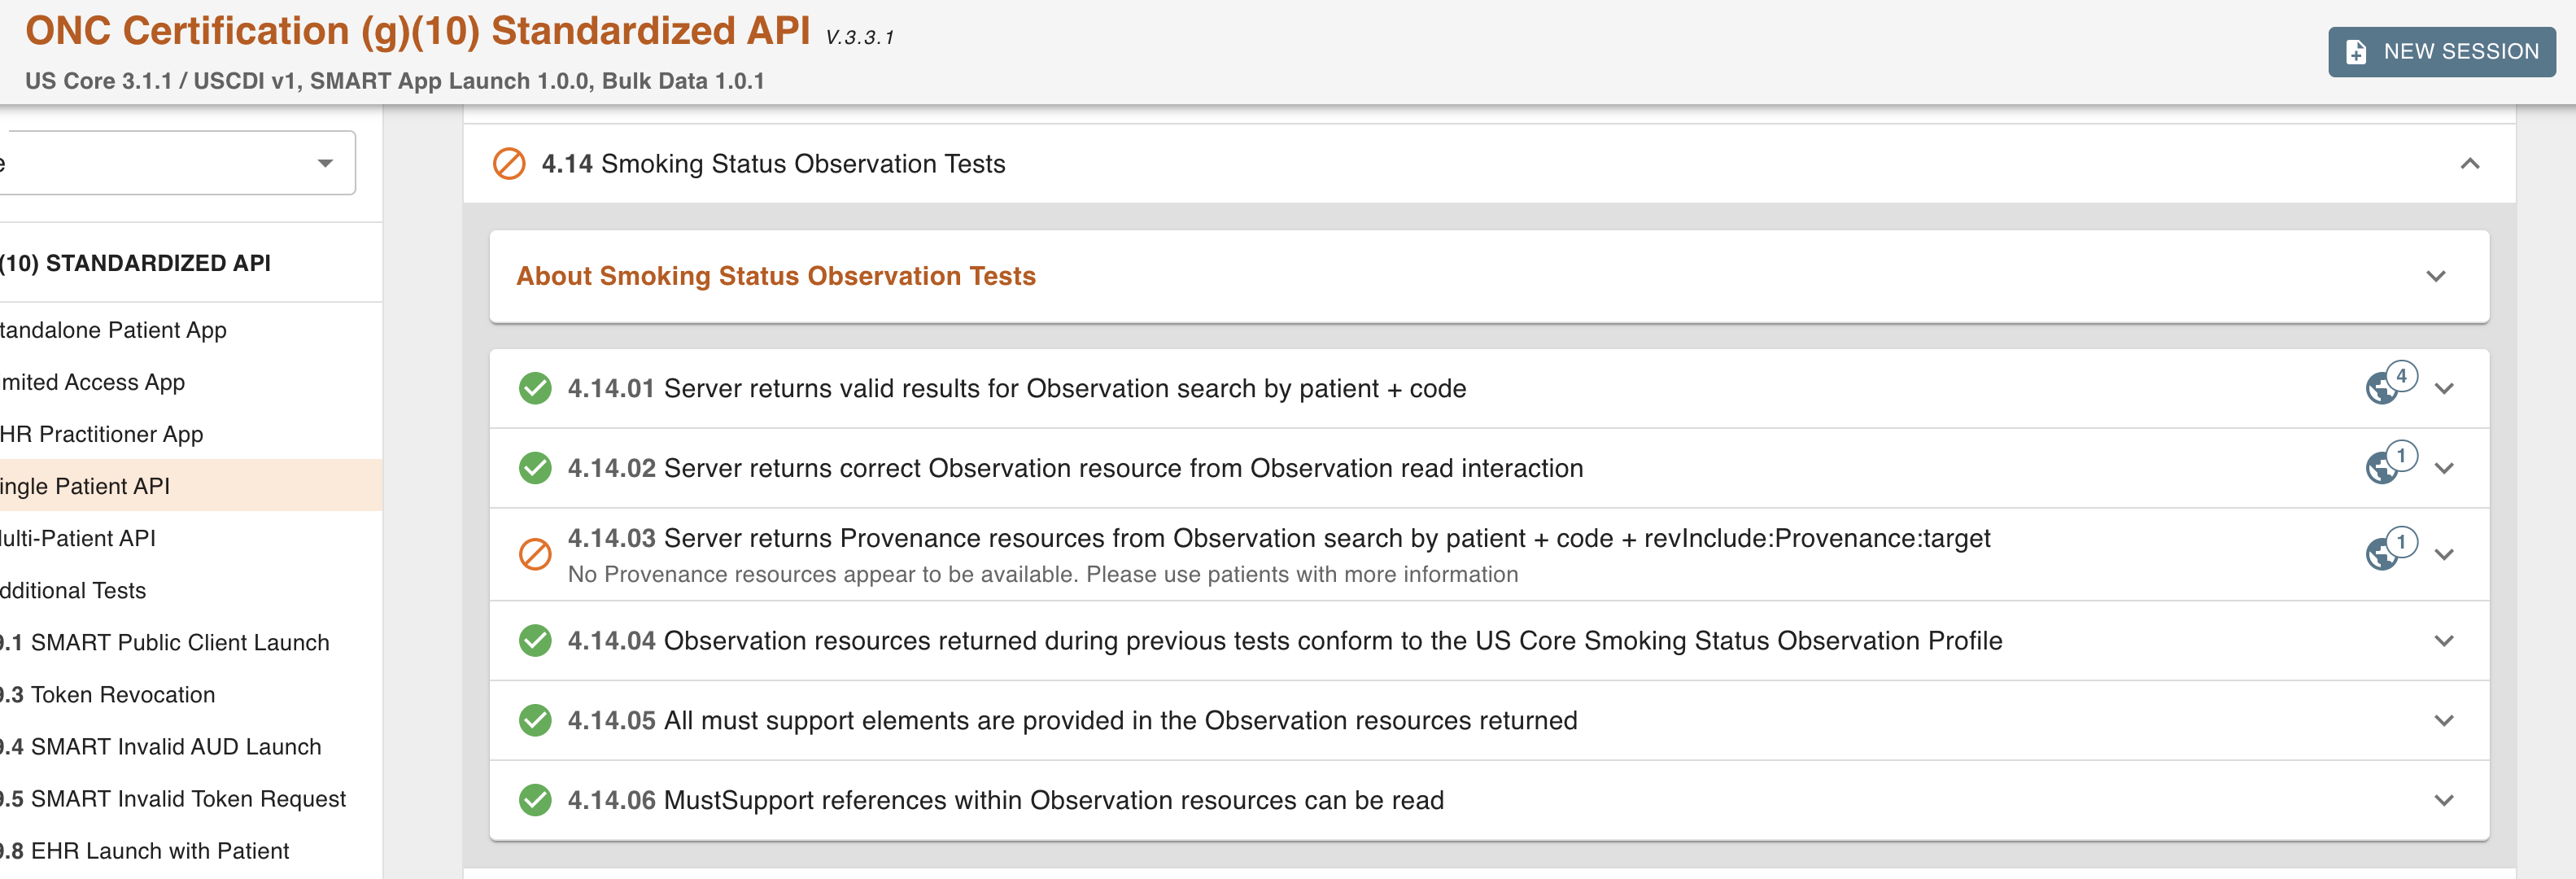Click the skipped status icon for test 4.14.03
The image size is (2576, 879).
click(535, 554)
